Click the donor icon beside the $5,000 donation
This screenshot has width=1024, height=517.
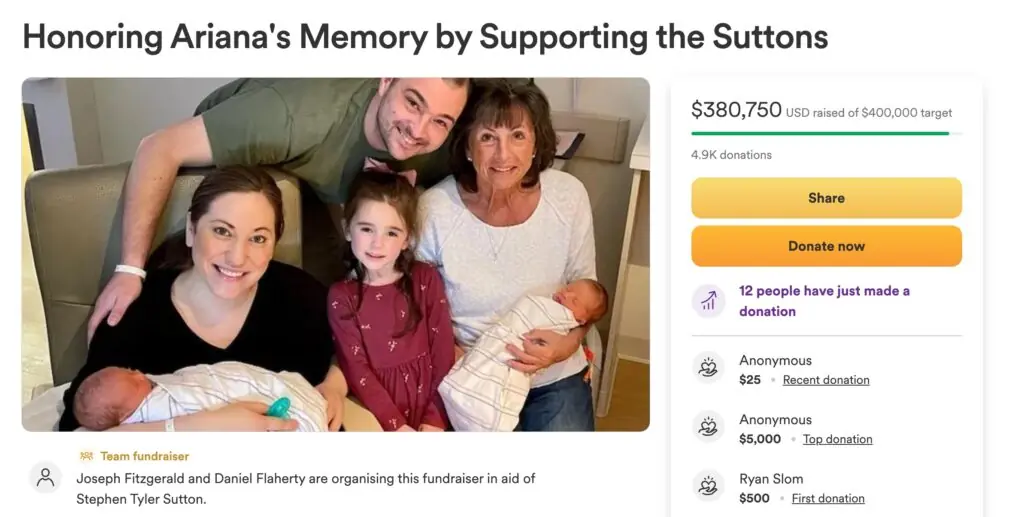(x=708, y=428)
